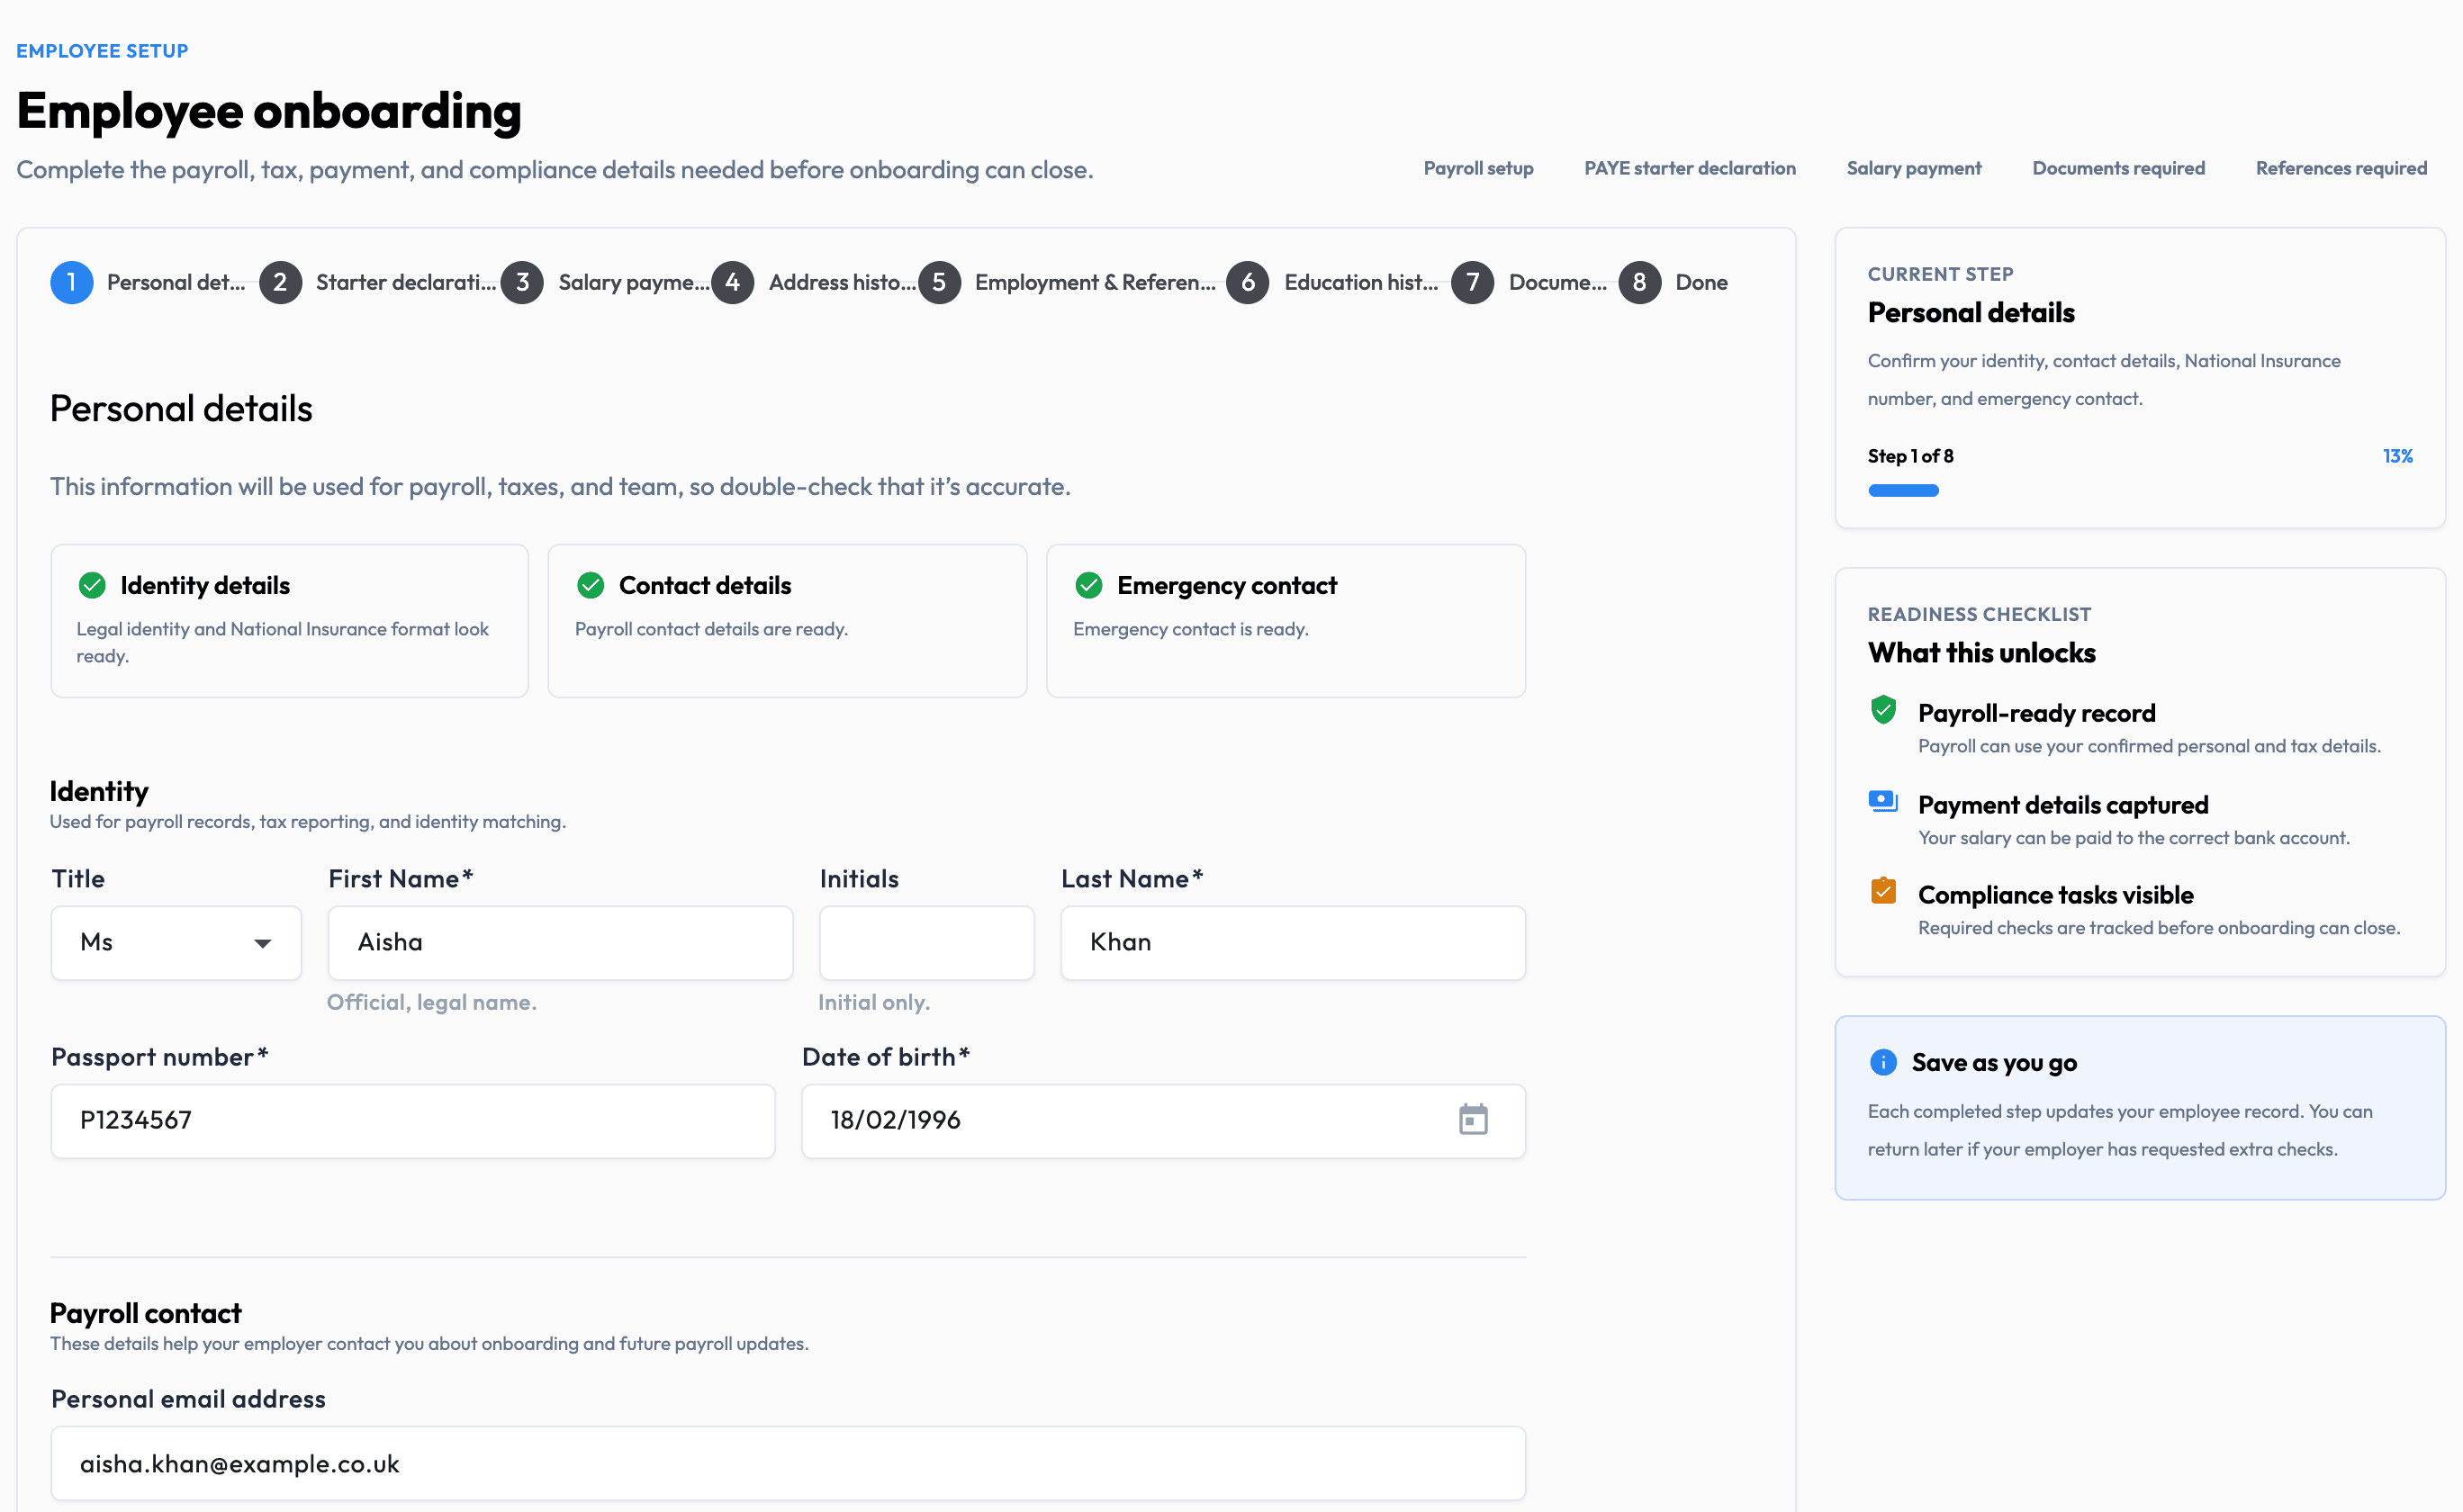Open the Title dropdown showing Ms
Viewport: 2463px width, 1512px height.
coord(176,943)
